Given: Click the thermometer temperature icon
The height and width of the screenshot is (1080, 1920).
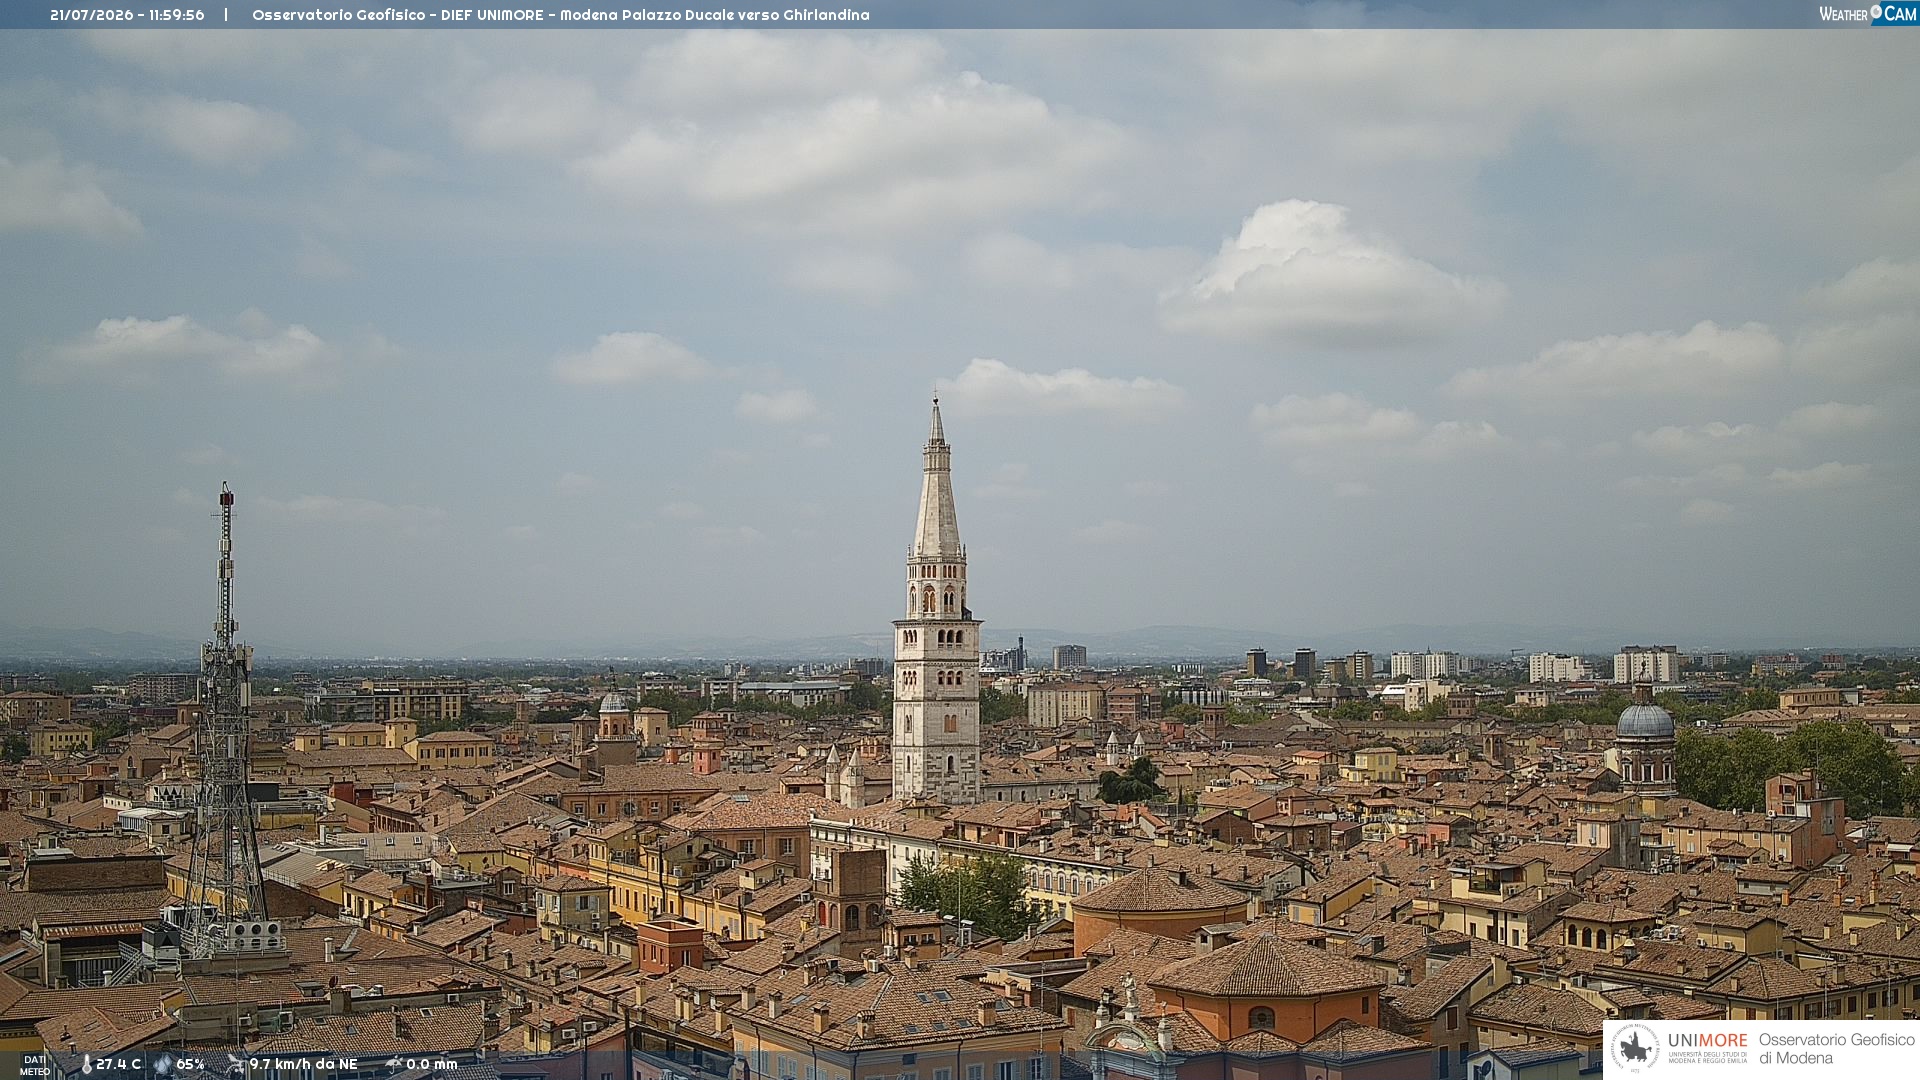Looking at the screenshot, I should (86, 1064).
